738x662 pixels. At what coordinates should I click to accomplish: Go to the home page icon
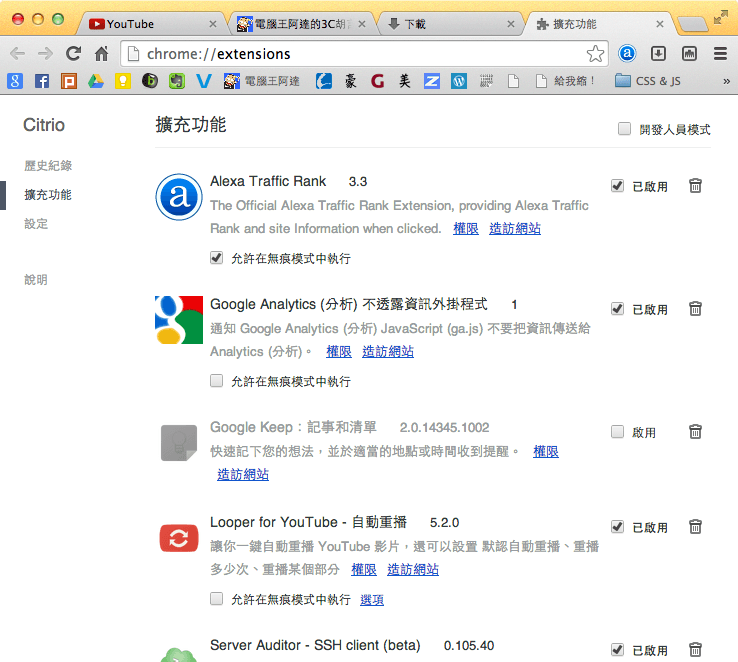click(101, 54)
